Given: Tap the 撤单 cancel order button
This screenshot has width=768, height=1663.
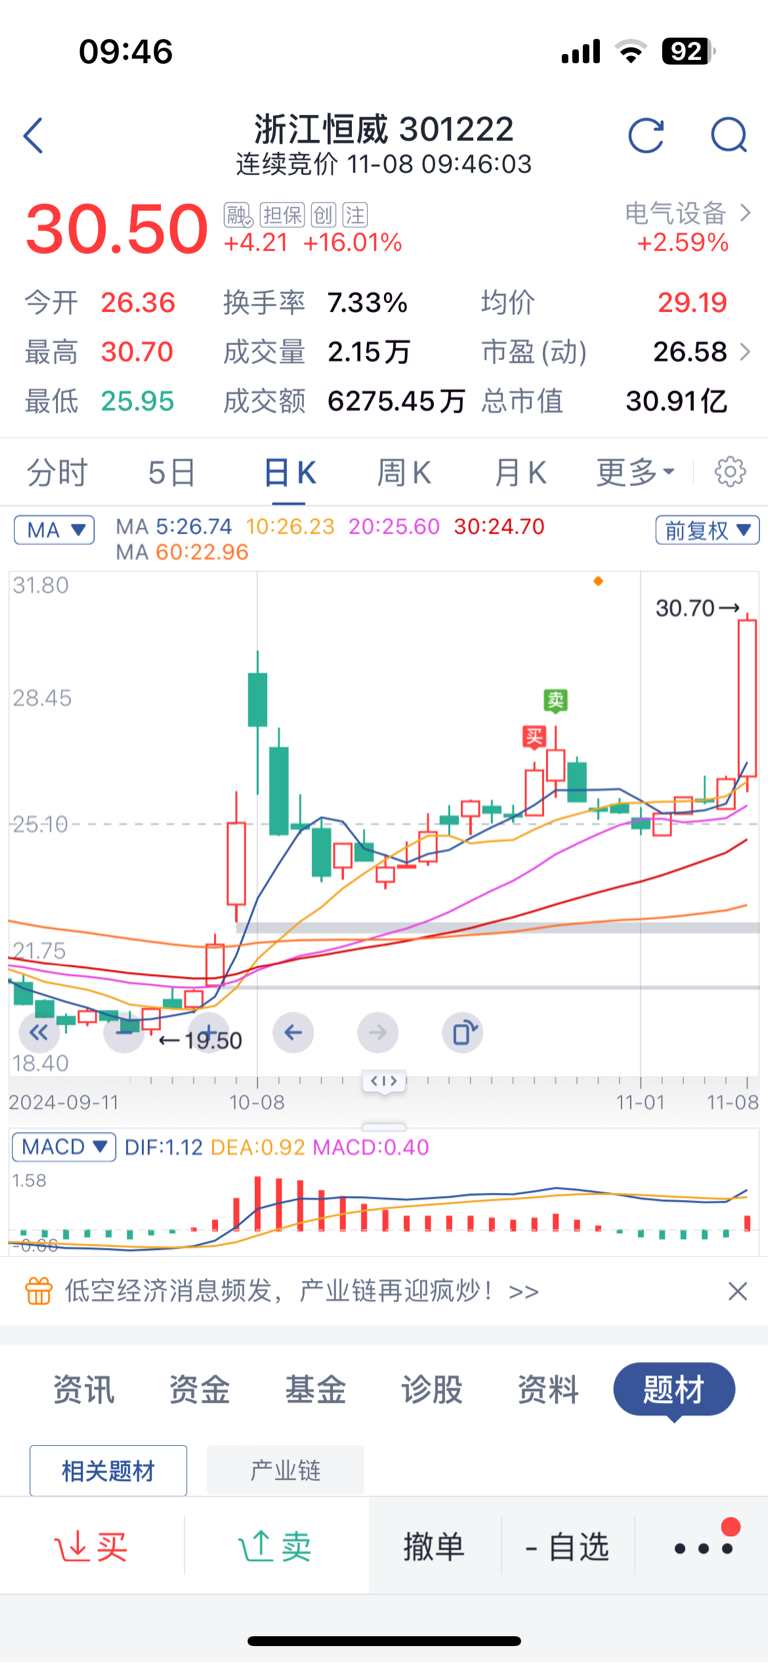Looking at the screenshot, I should (x=434, y=1546).
